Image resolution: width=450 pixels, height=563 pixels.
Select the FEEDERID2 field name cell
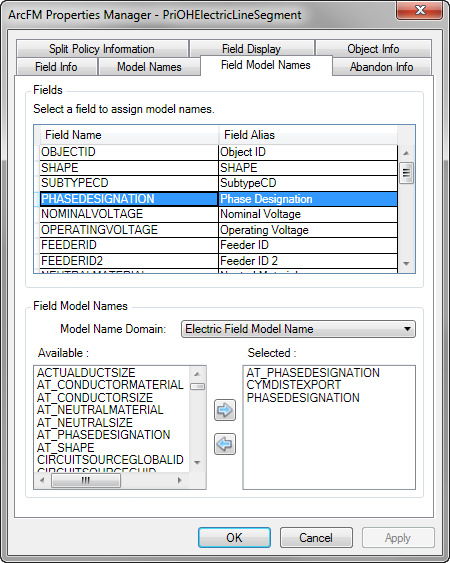pyautogui.click(x=129, y=261)
